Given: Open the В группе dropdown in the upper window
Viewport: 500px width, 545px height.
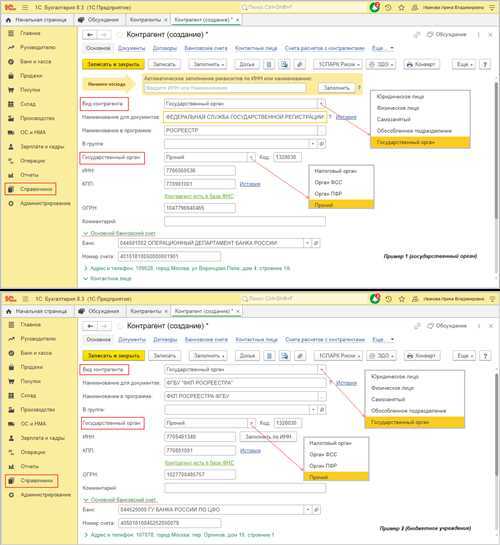Looking at the screenshot, I should click(x=313, y=144).
